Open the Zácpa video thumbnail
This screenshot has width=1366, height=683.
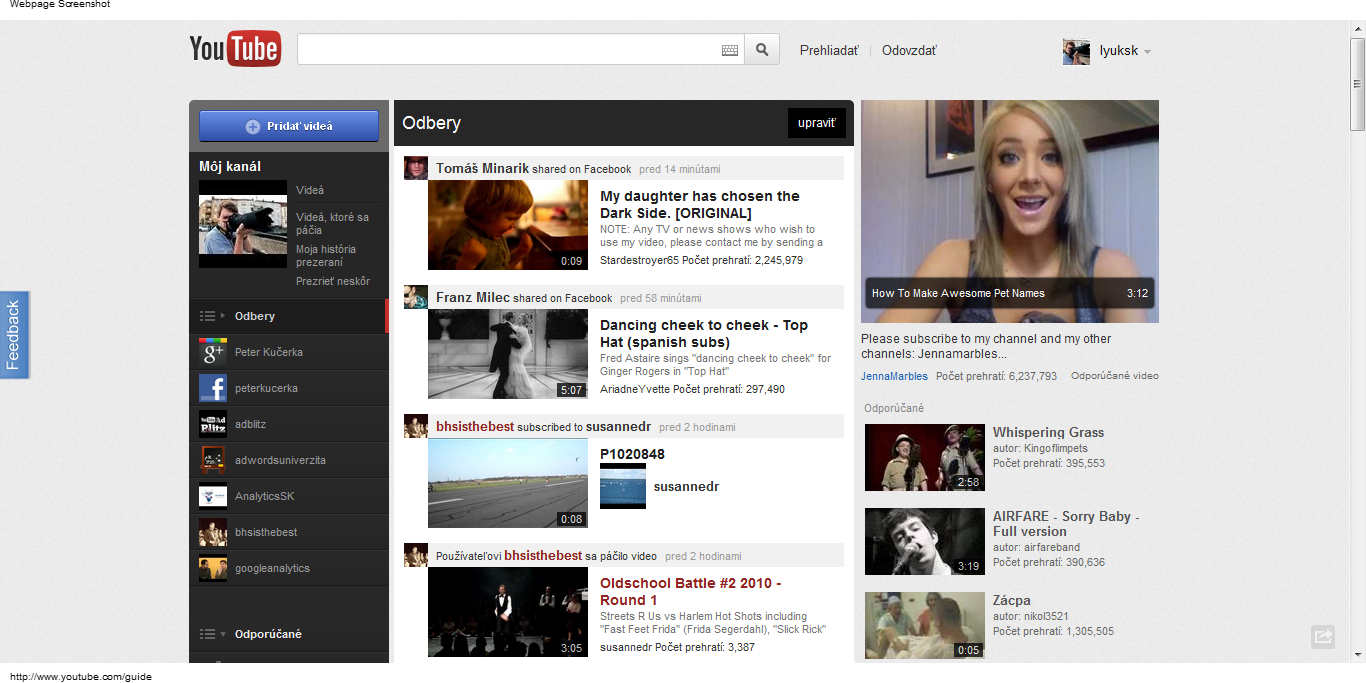pos(925,625)
